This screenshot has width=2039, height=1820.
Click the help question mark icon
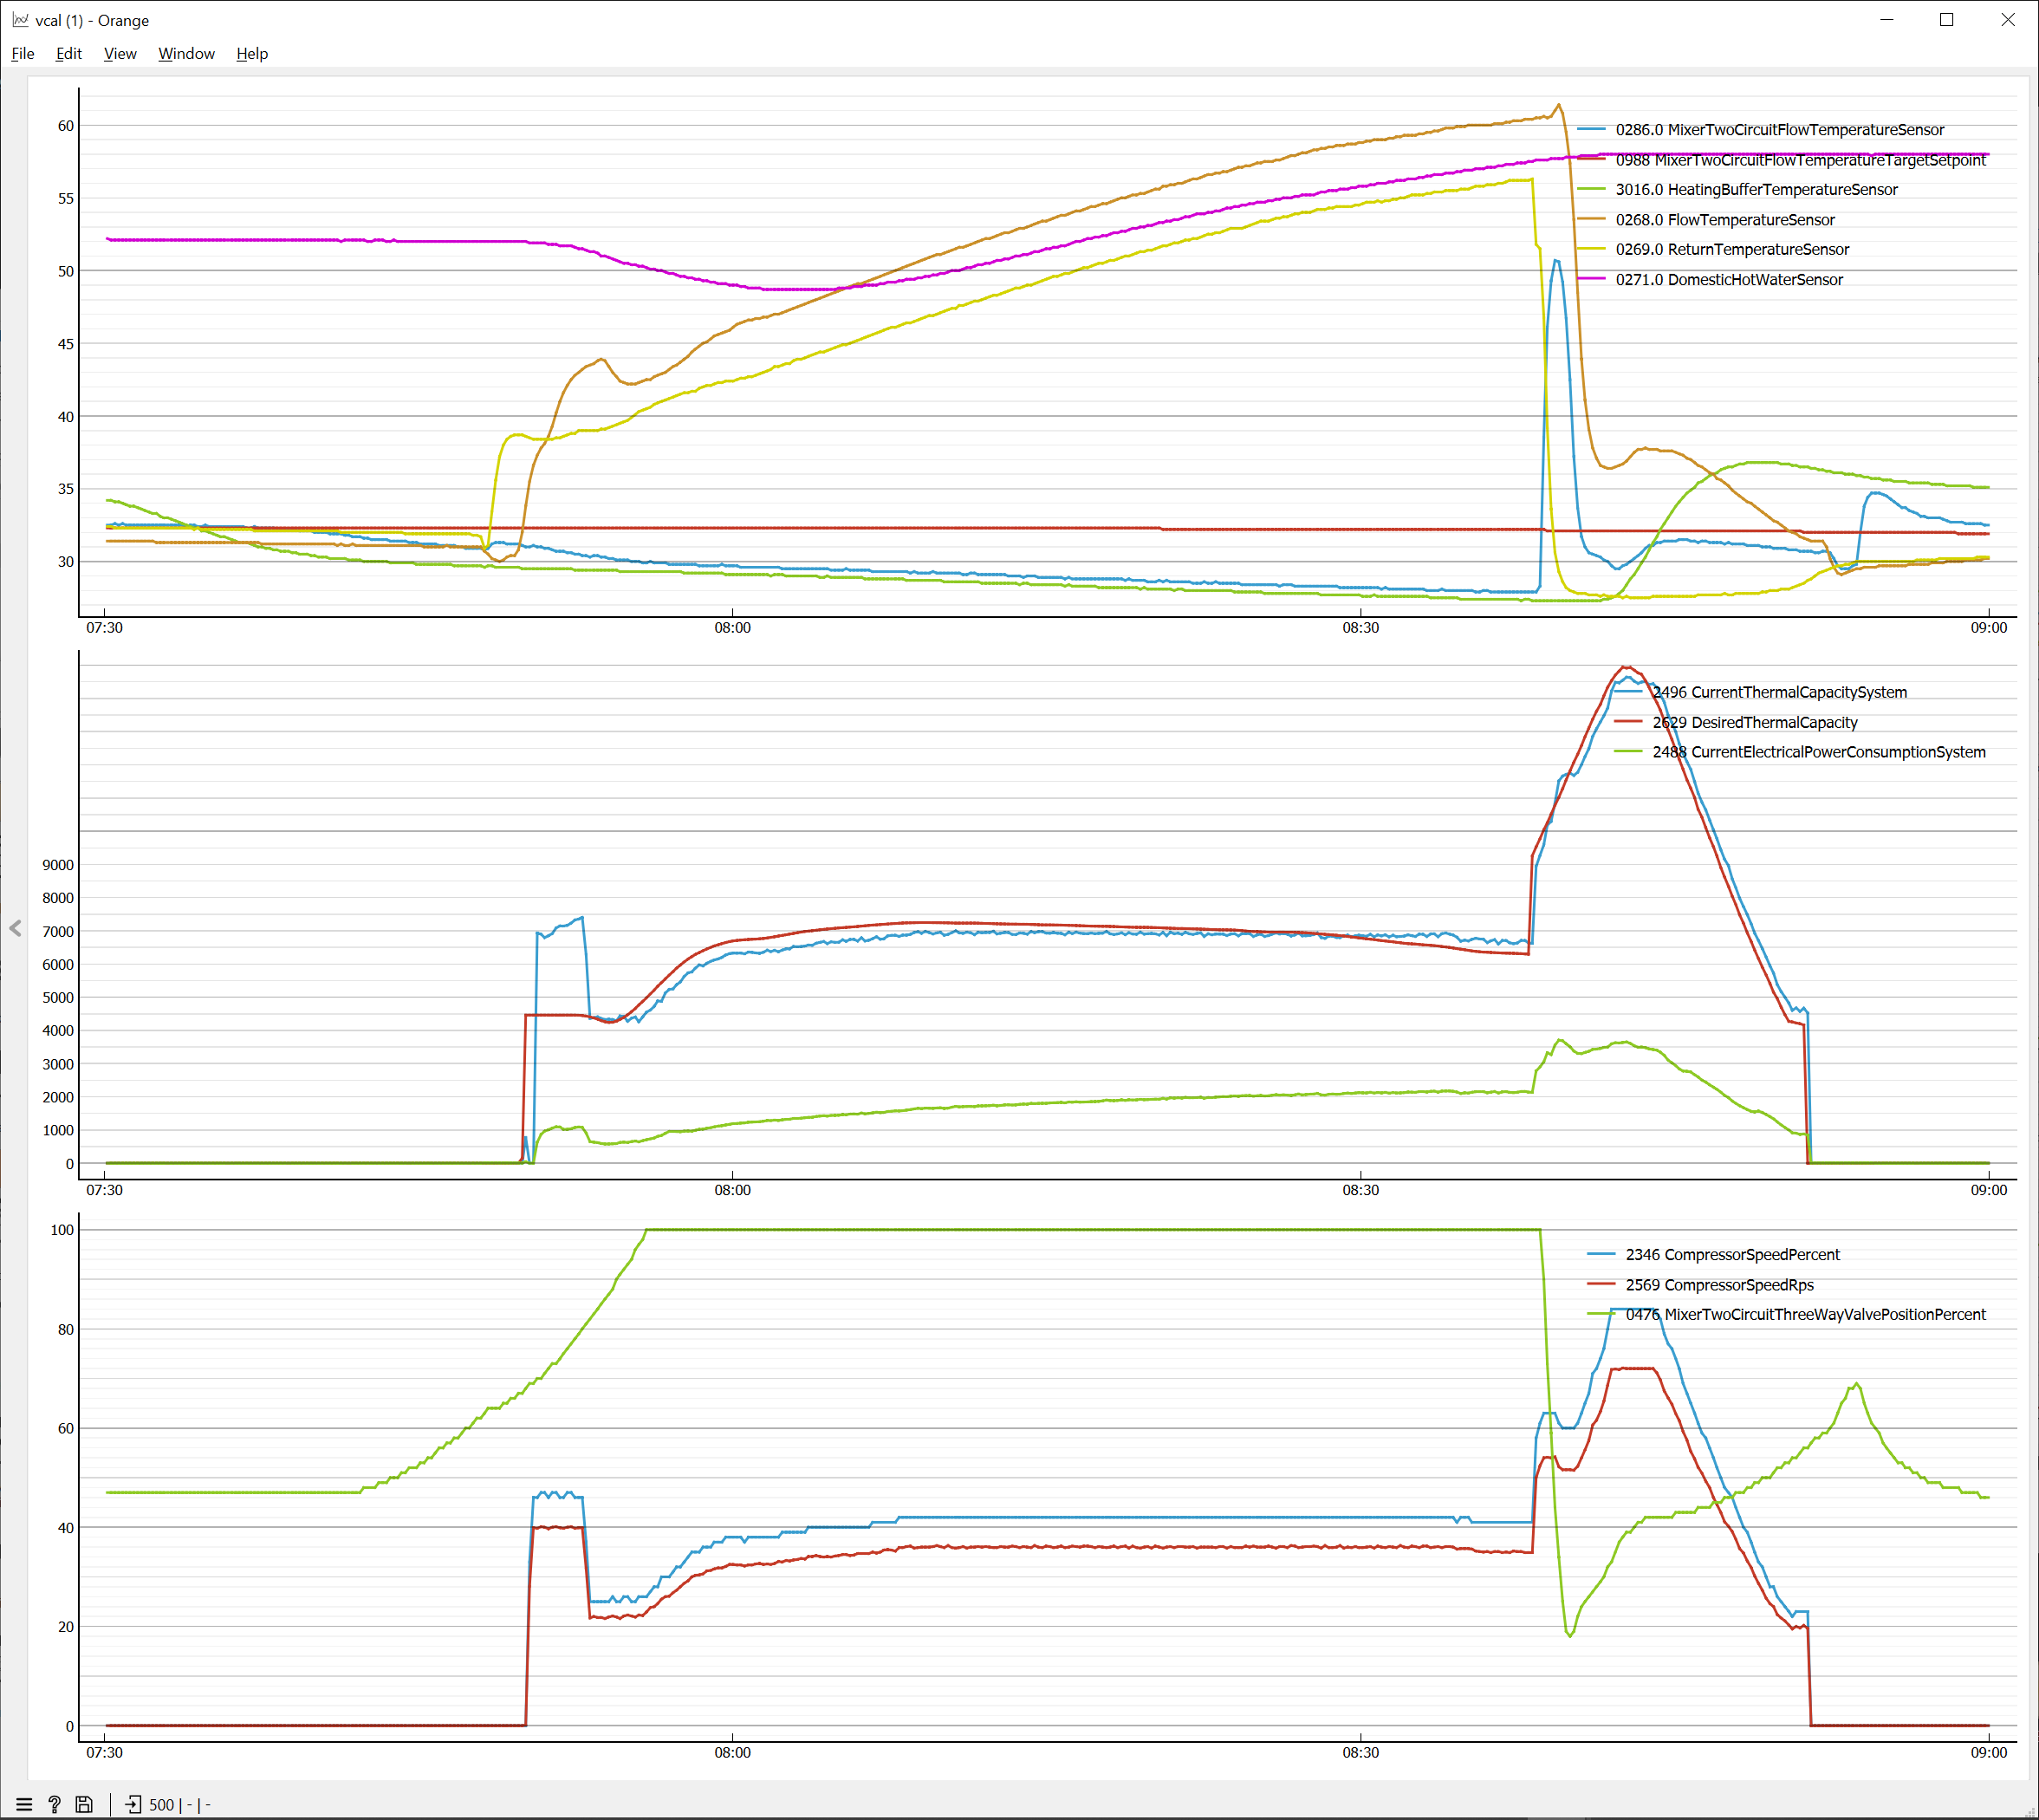point(55,1804)
